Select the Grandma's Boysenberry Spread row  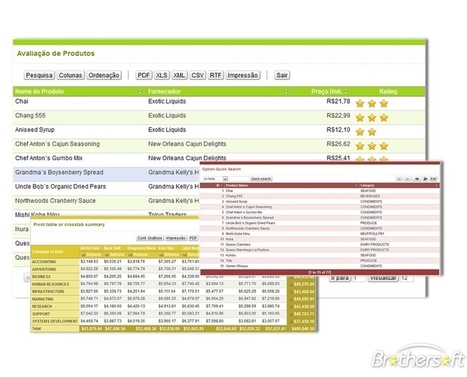(107, 173)
